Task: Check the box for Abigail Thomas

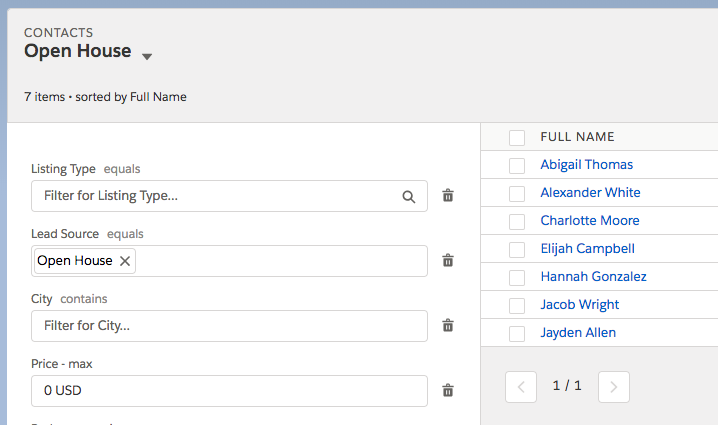Action: click(x=517, y=165)
